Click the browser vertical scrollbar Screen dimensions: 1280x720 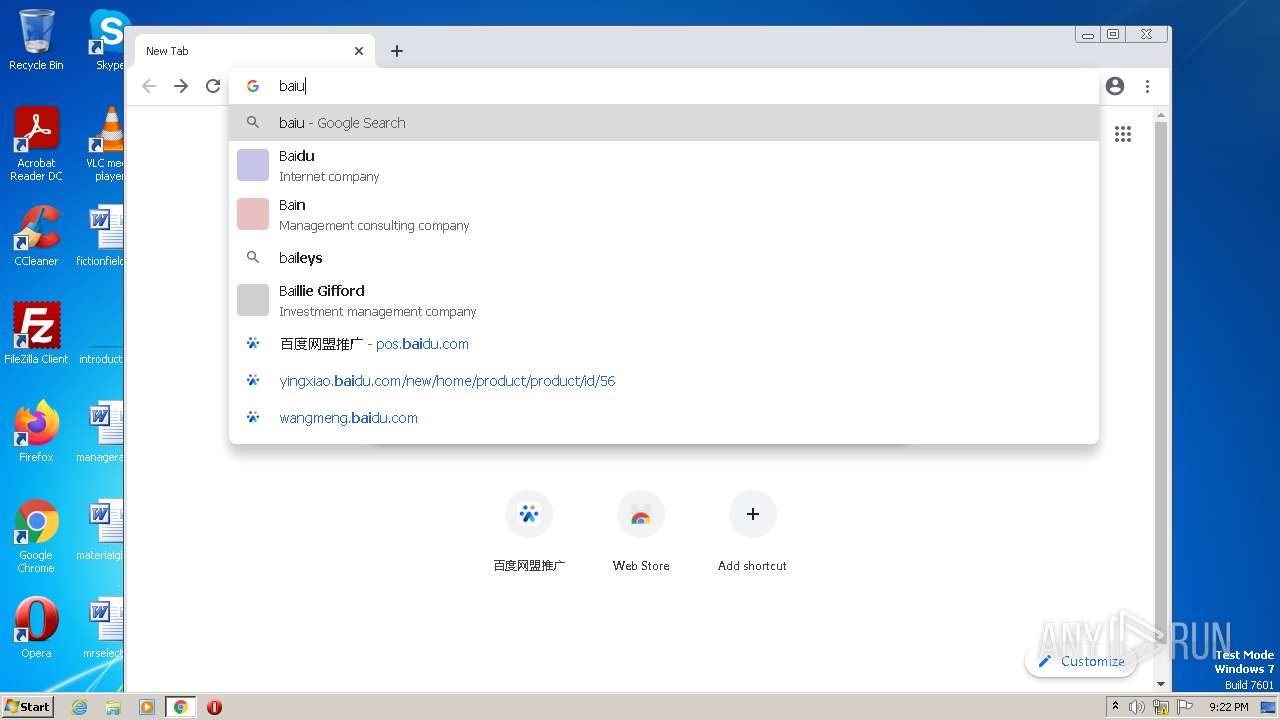tap(1161, 400)
